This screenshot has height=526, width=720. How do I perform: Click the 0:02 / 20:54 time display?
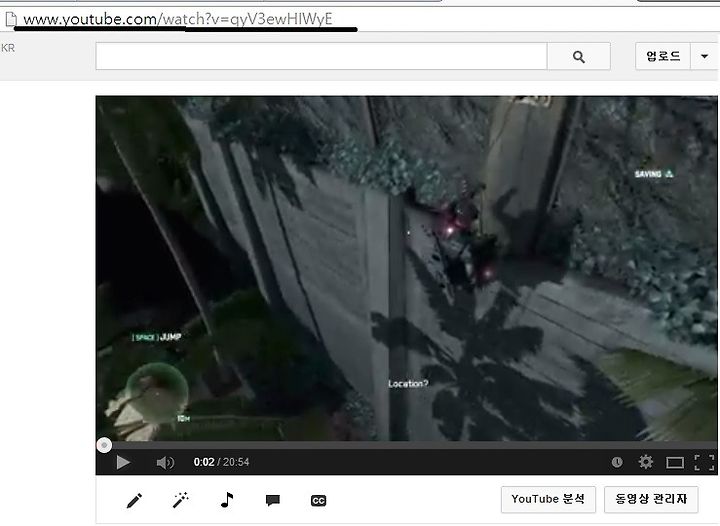221,462
